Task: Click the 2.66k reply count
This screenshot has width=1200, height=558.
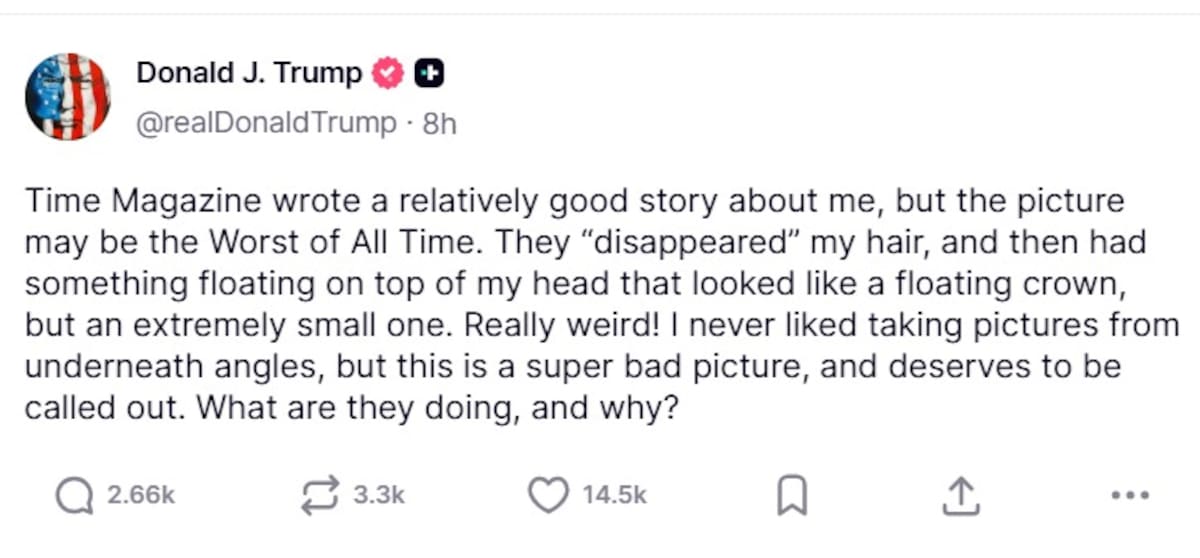Action: pos(141,495)
